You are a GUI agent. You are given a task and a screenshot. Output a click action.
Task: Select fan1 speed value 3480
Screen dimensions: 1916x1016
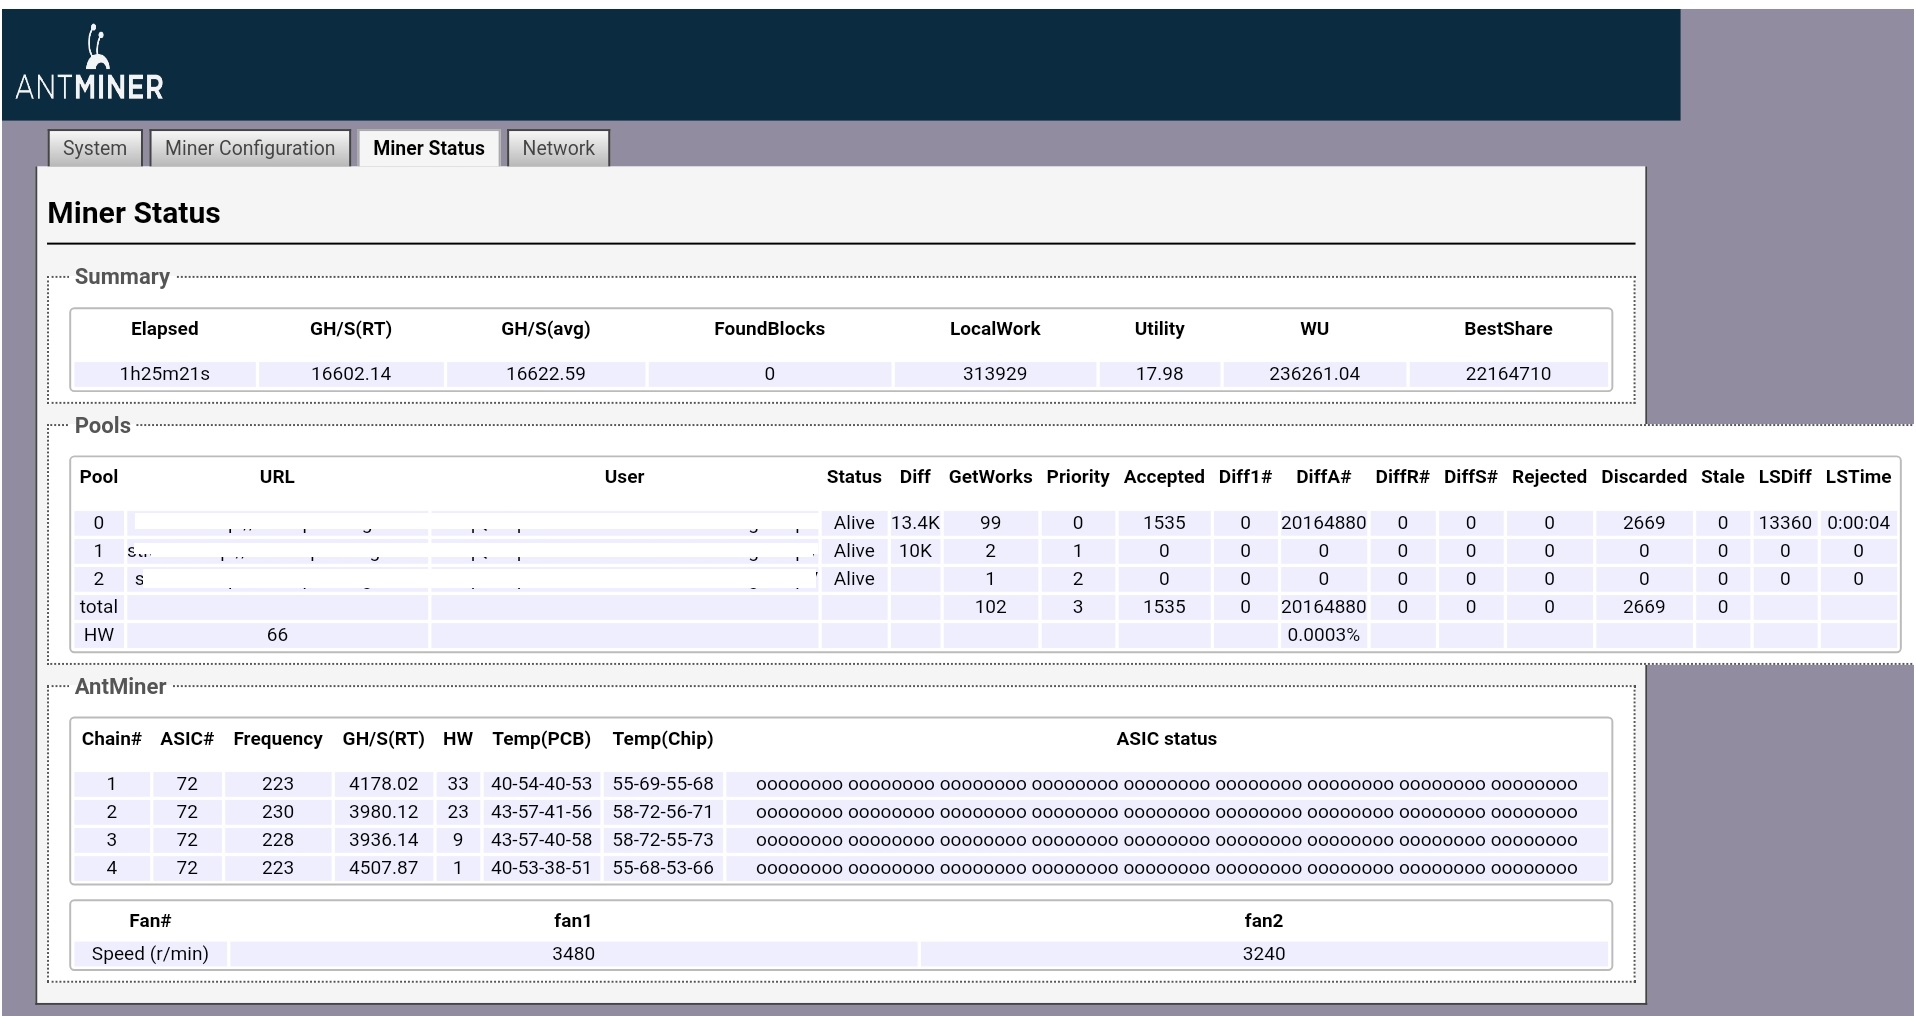point(573,954)
